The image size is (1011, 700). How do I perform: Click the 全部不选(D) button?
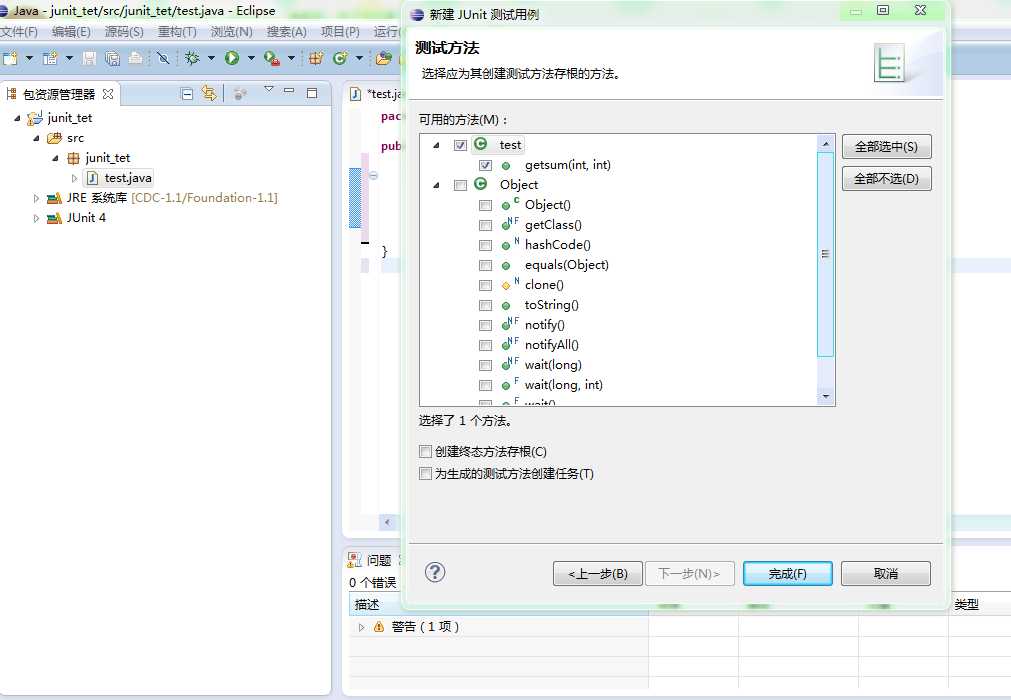point(886,179)
